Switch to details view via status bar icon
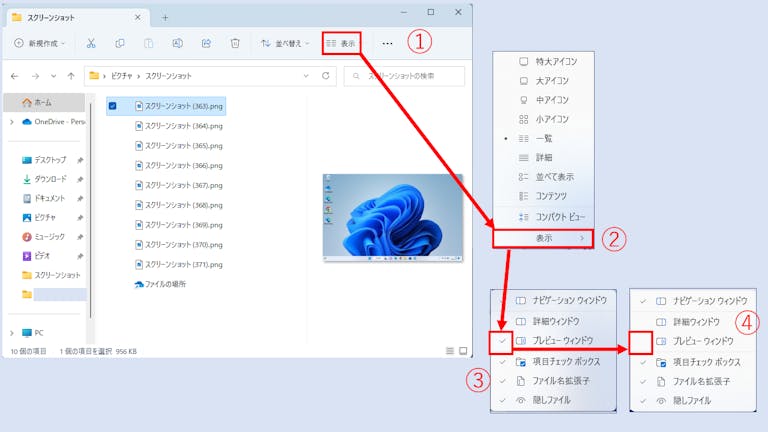Viewport: 768px width, 432px height. coord(450,351)
